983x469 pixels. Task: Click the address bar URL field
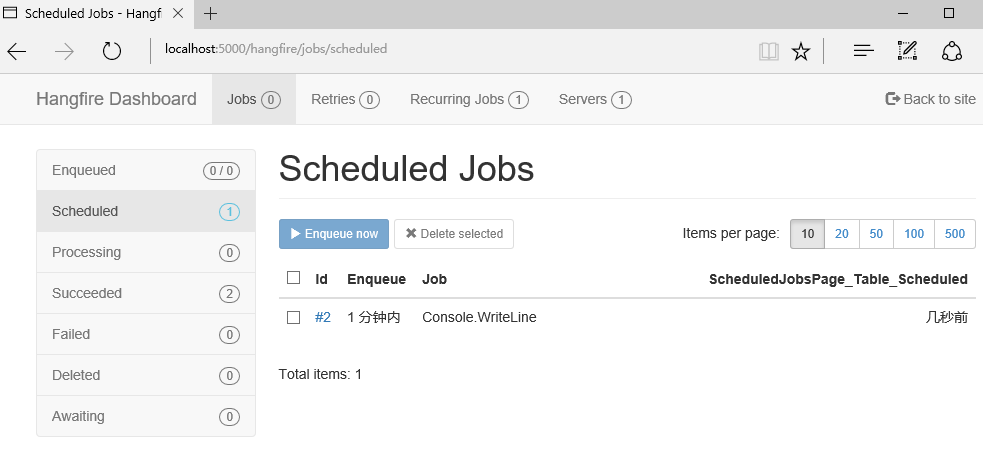276,48
